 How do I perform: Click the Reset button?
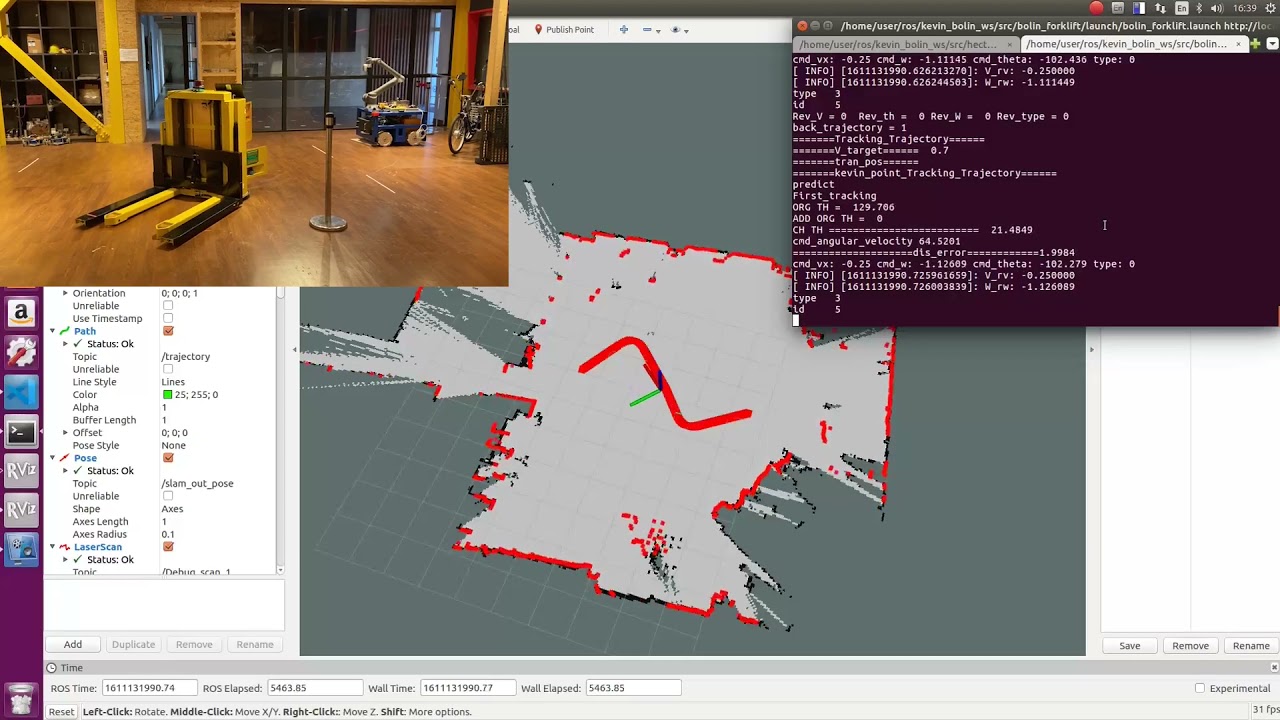pyautogui.click(x=61, y=712)
